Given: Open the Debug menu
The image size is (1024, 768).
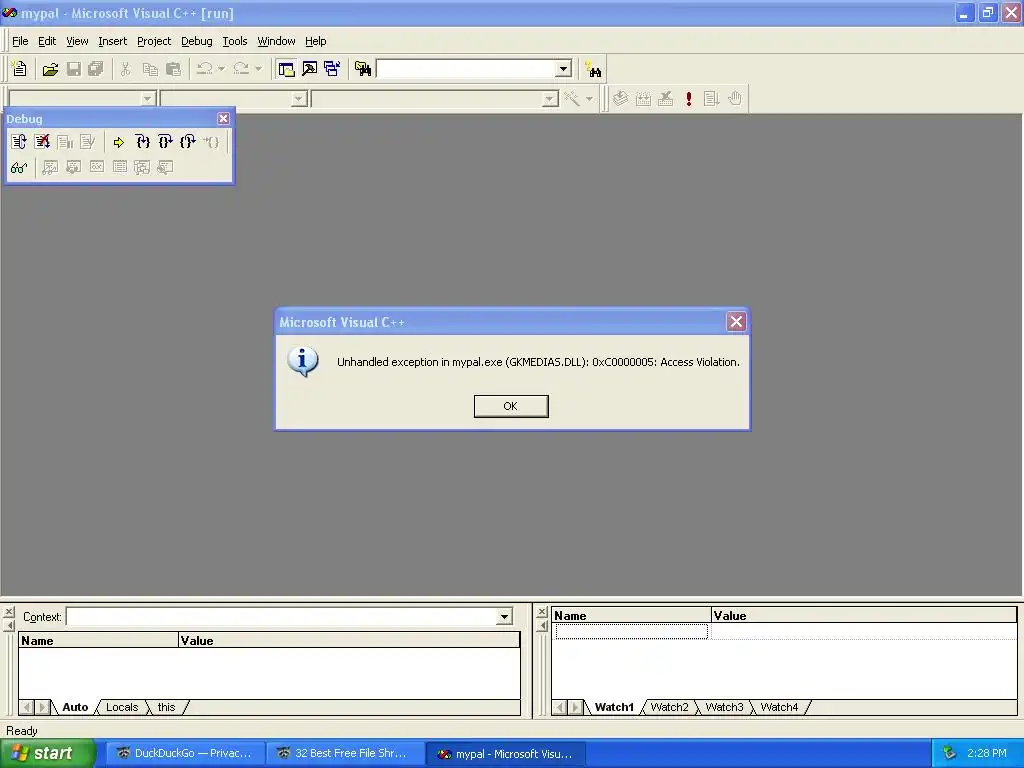Looking at the screenshot, I should (197, 41).
